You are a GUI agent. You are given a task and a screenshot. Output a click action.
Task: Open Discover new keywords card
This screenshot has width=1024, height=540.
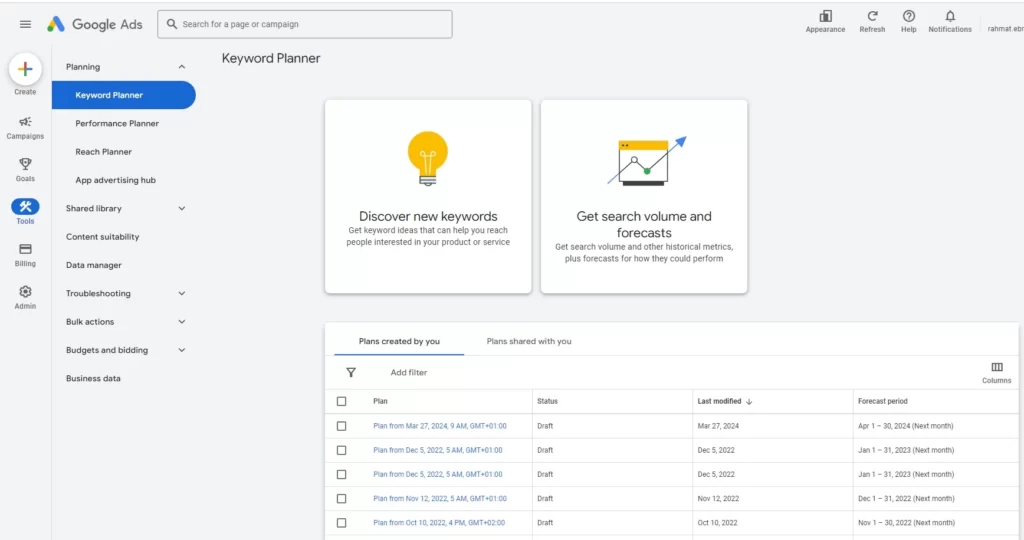point(428,197)
